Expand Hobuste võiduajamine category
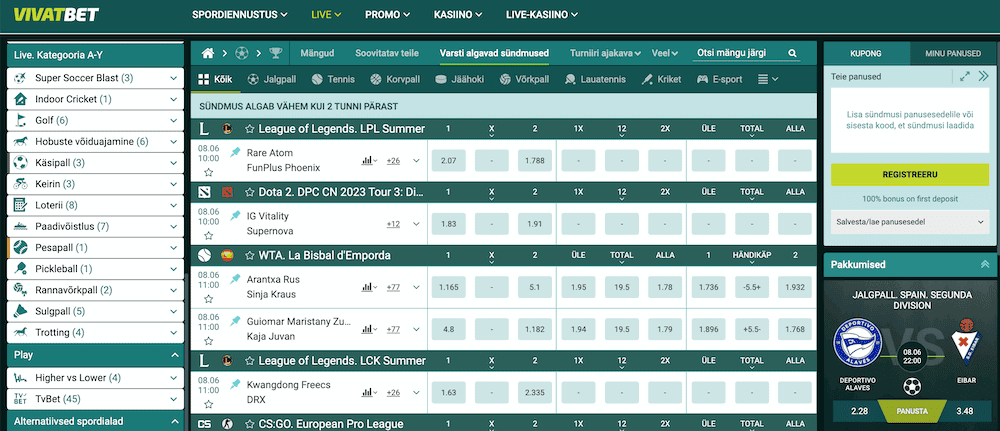 (x=174, y=142)
